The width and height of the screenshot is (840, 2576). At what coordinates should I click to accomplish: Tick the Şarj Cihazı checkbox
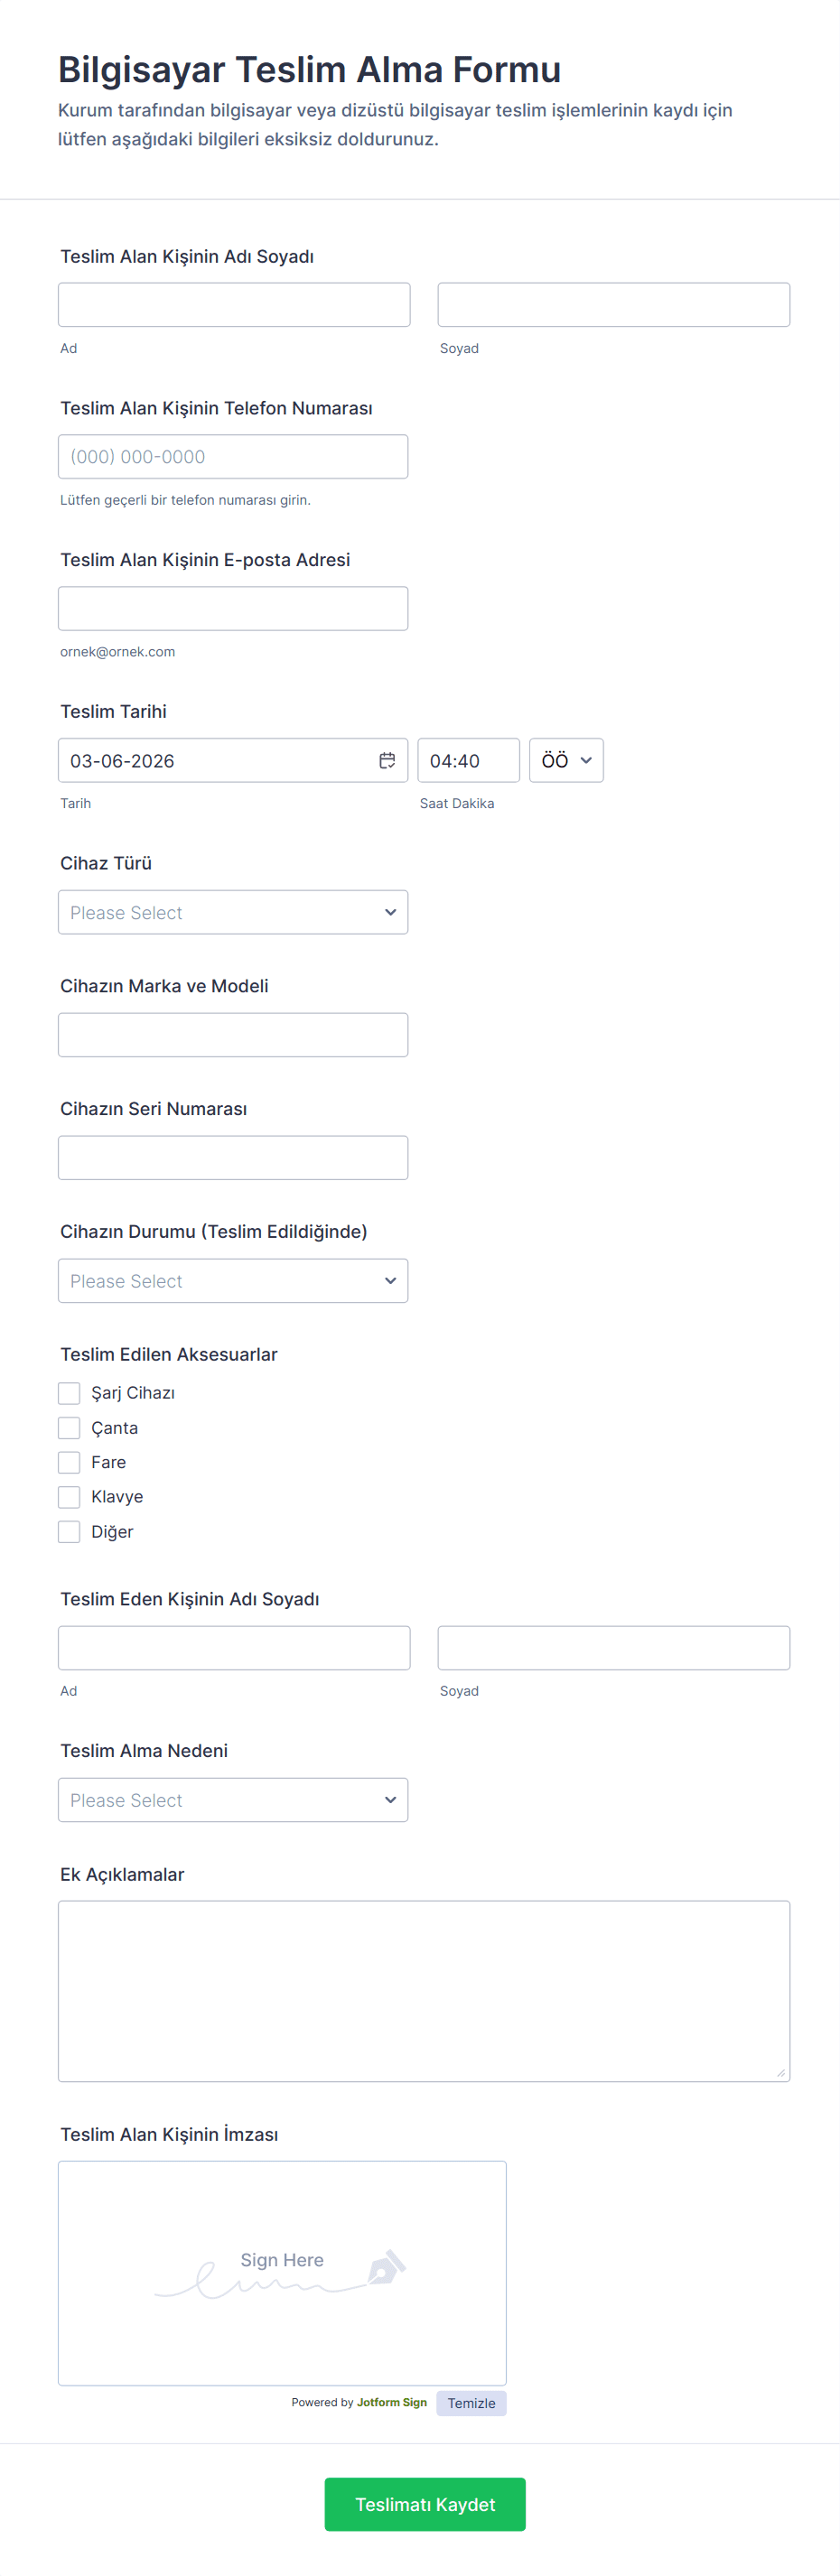click(69, 1393)
